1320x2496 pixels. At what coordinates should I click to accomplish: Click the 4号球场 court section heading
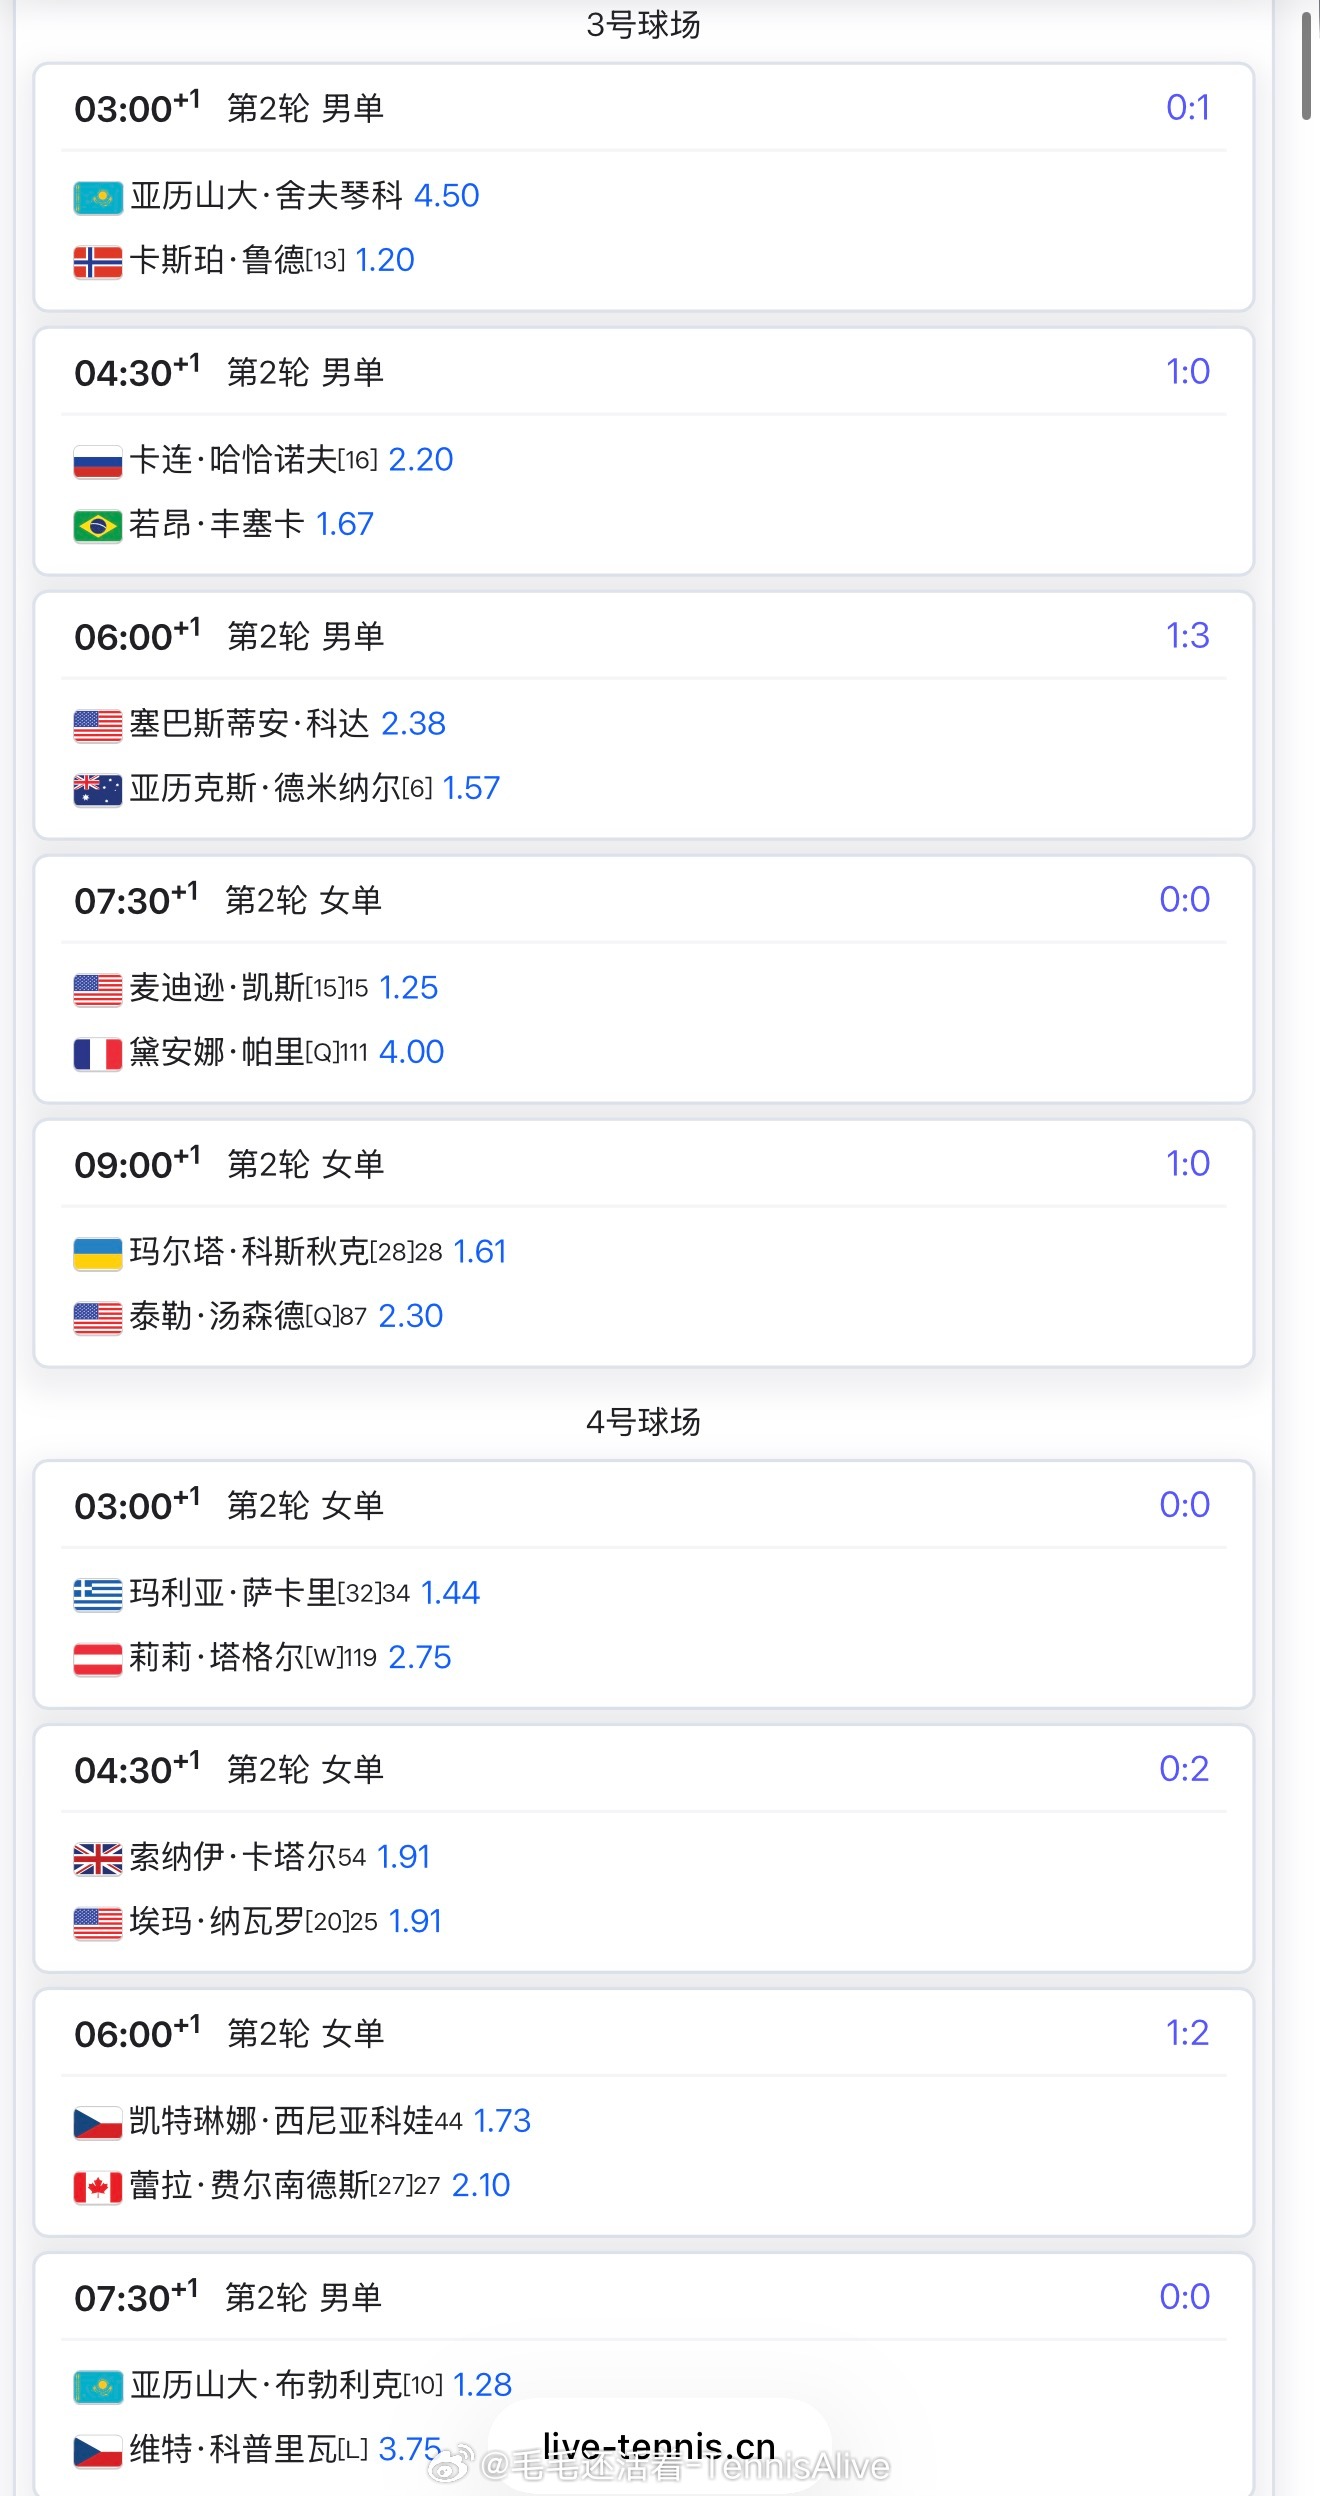644,1421
